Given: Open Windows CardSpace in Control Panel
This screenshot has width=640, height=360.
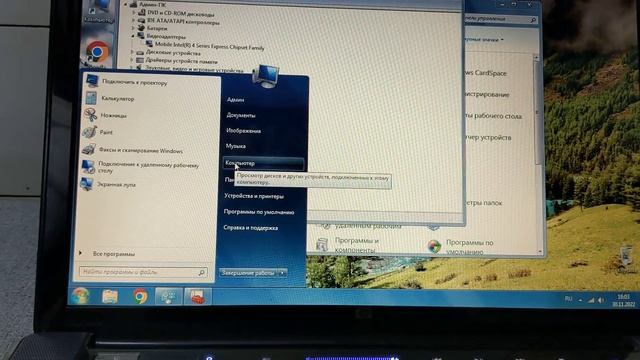Looking at the screenshot, I should point(486,73).
